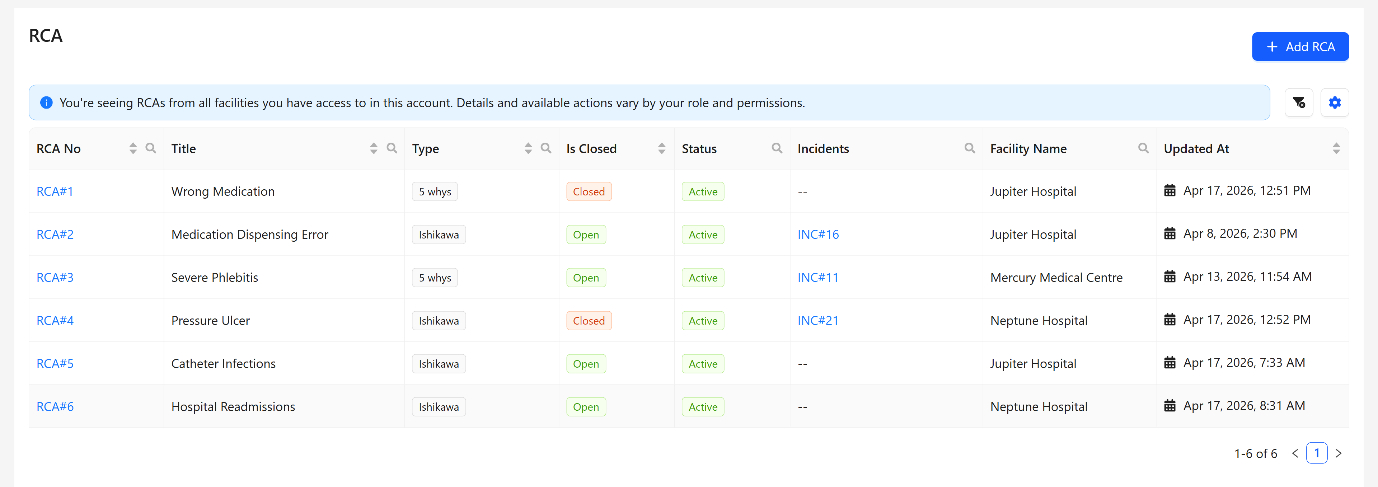Click search icon in Title column

tap(392, 148)
